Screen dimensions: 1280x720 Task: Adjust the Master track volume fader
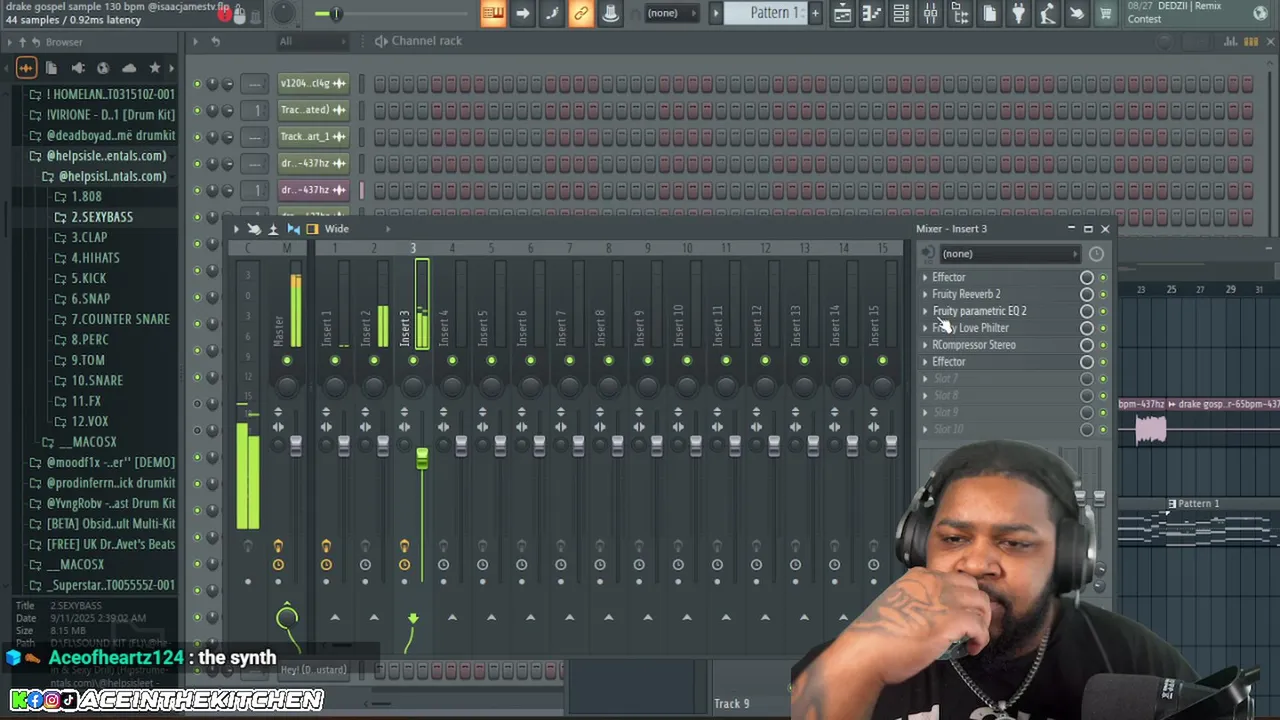296,447
